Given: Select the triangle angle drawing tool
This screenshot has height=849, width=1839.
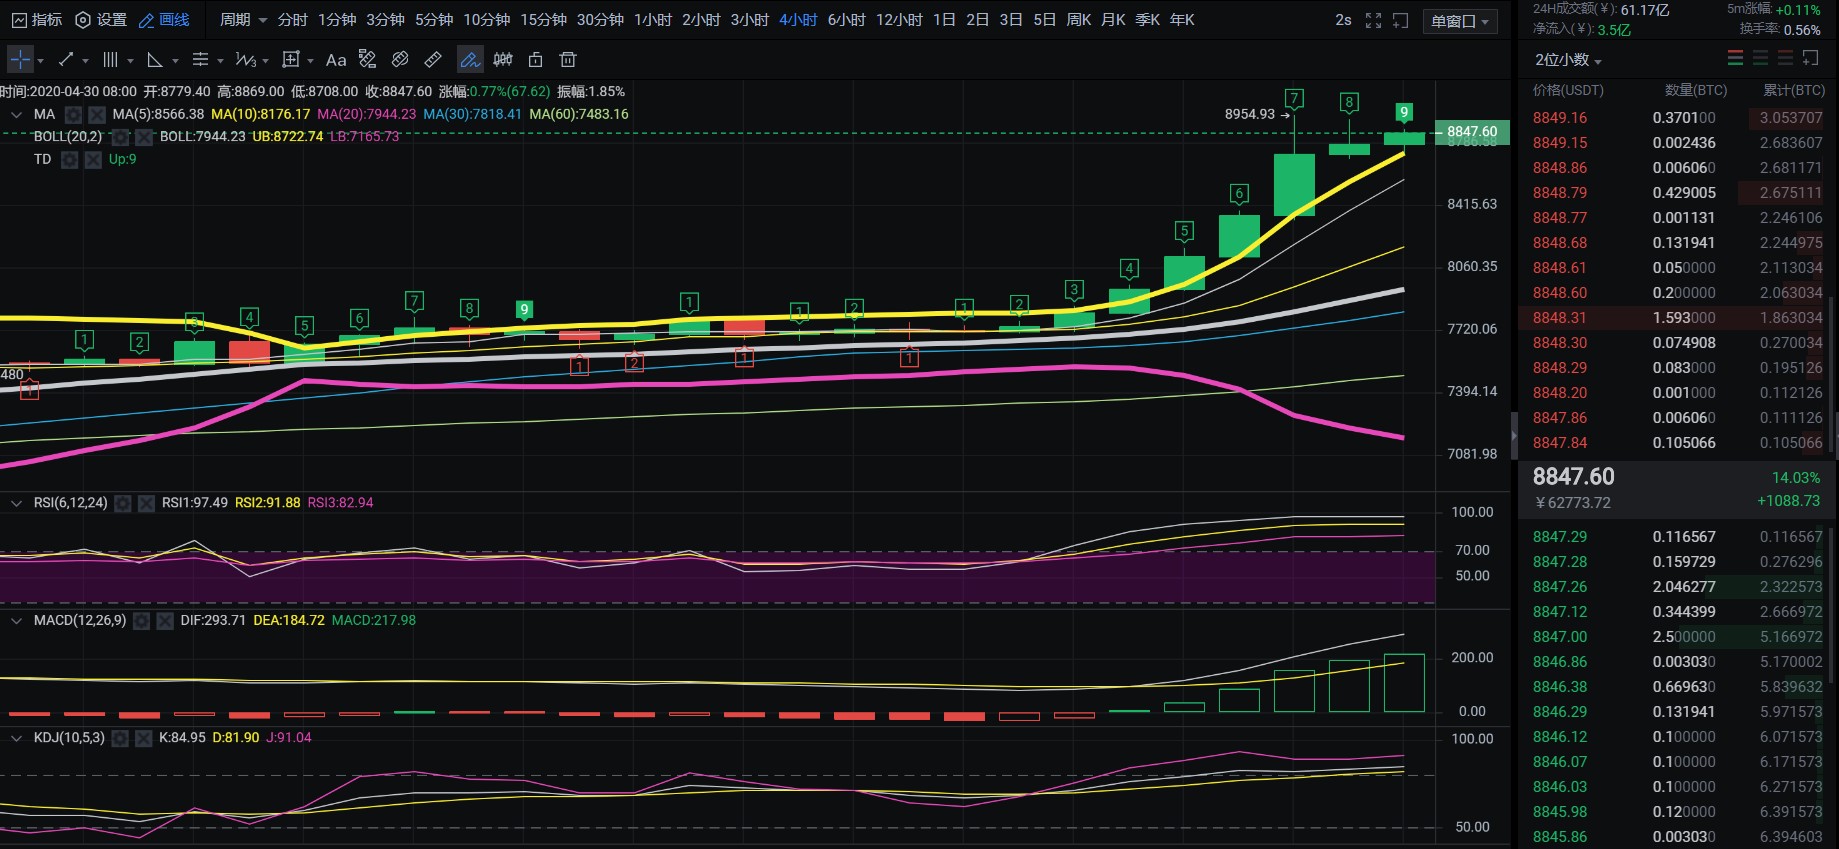Looking at the screenshot, I should pyautogui.click(x=155, y=60).
